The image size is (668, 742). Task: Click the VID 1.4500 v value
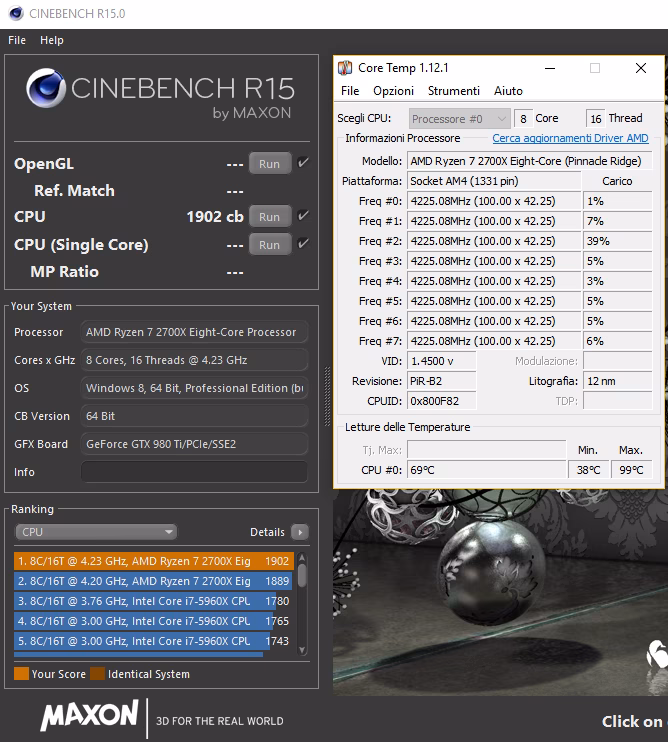pos(441,361)
